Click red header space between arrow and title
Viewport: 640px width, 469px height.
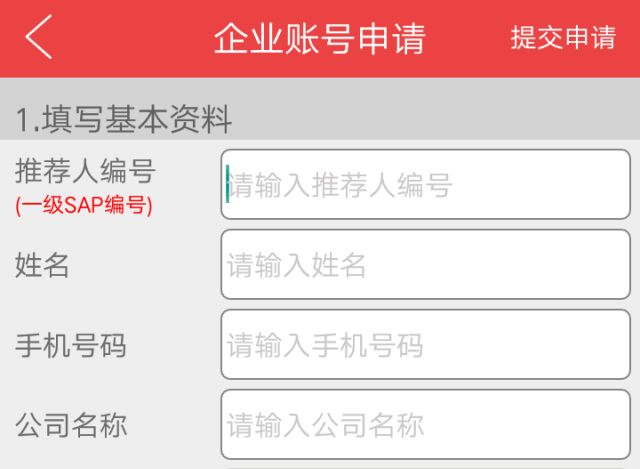(x=130, y=39)
